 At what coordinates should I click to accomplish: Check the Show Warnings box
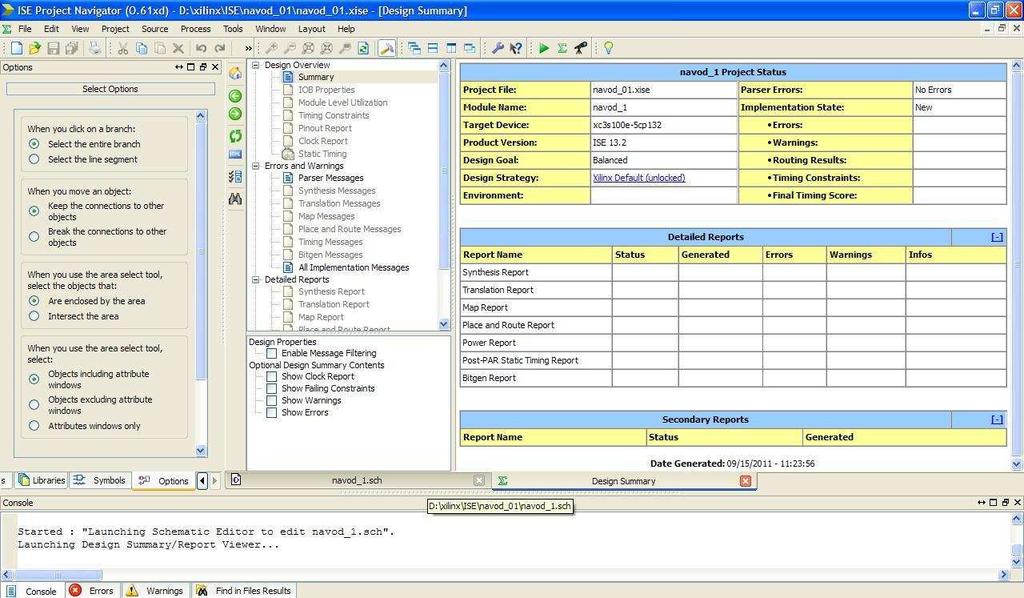(x=272, y=401)
